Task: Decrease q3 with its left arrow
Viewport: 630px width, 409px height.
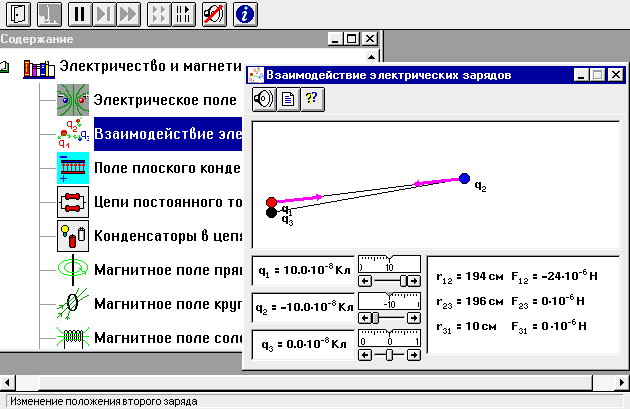Action: point(364,355)
